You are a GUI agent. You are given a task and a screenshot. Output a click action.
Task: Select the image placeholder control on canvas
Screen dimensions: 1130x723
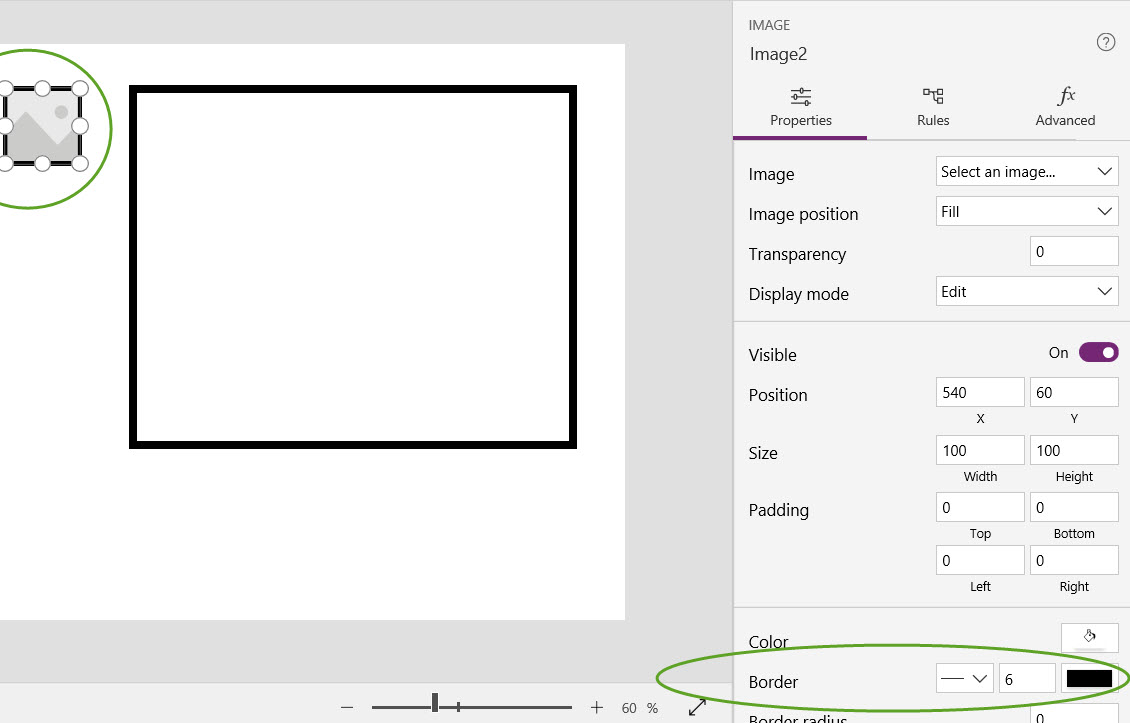click(x=42, y=126)
